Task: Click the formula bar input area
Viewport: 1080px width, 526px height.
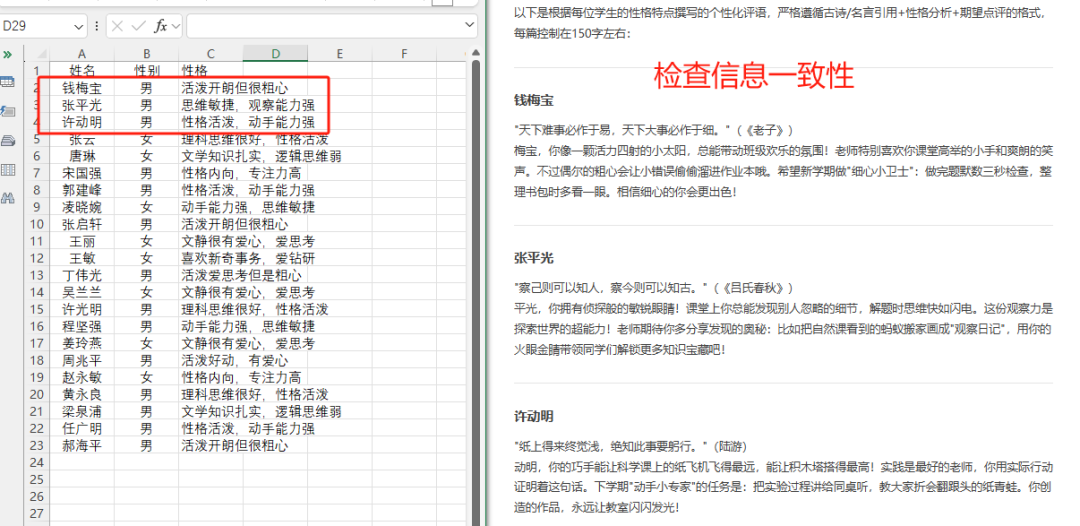Action: click(320, 26)
